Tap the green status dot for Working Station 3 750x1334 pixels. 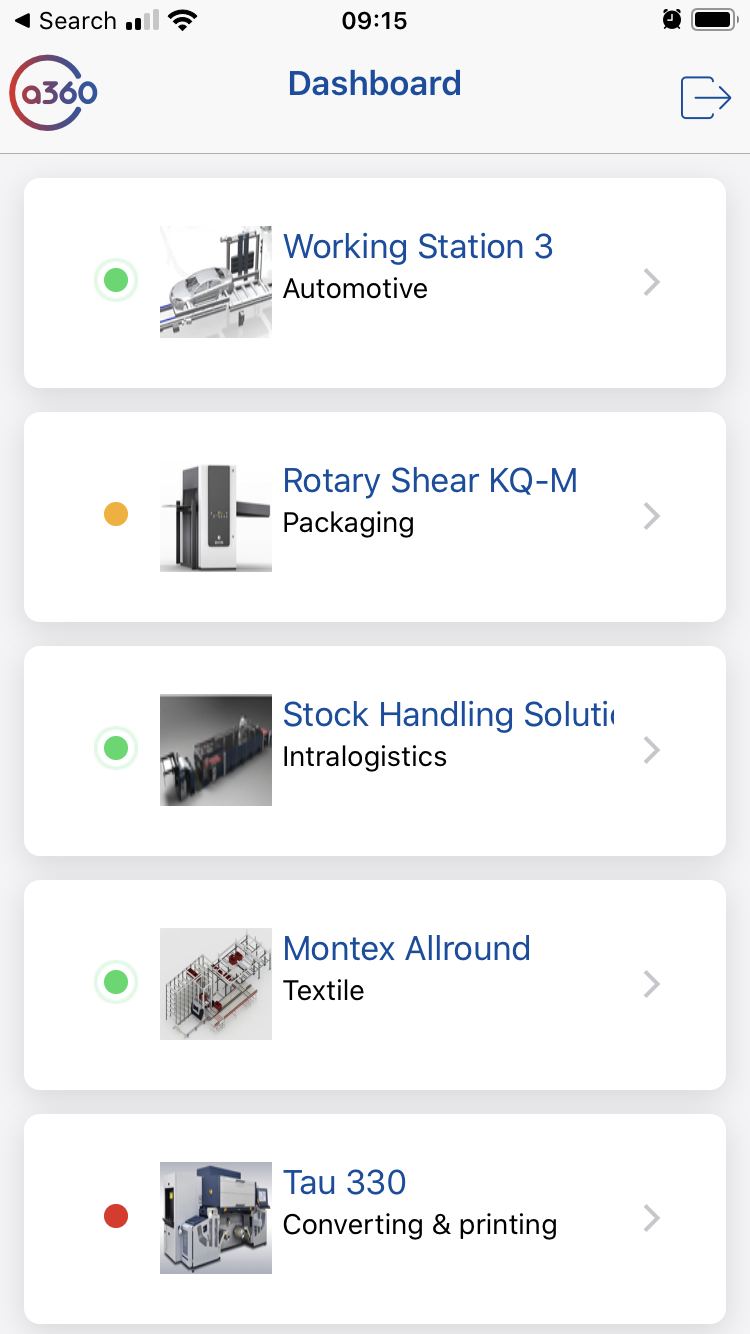[x=116, y=280]
